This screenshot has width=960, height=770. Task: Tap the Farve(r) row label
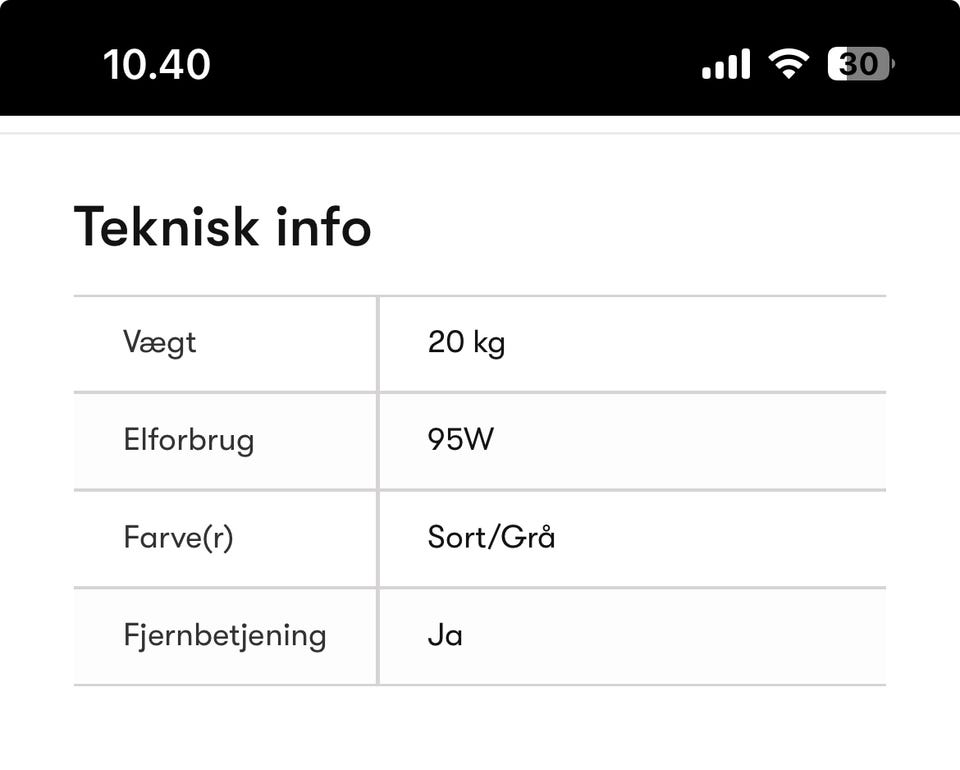pyautogui.click(x=178, y=538)
